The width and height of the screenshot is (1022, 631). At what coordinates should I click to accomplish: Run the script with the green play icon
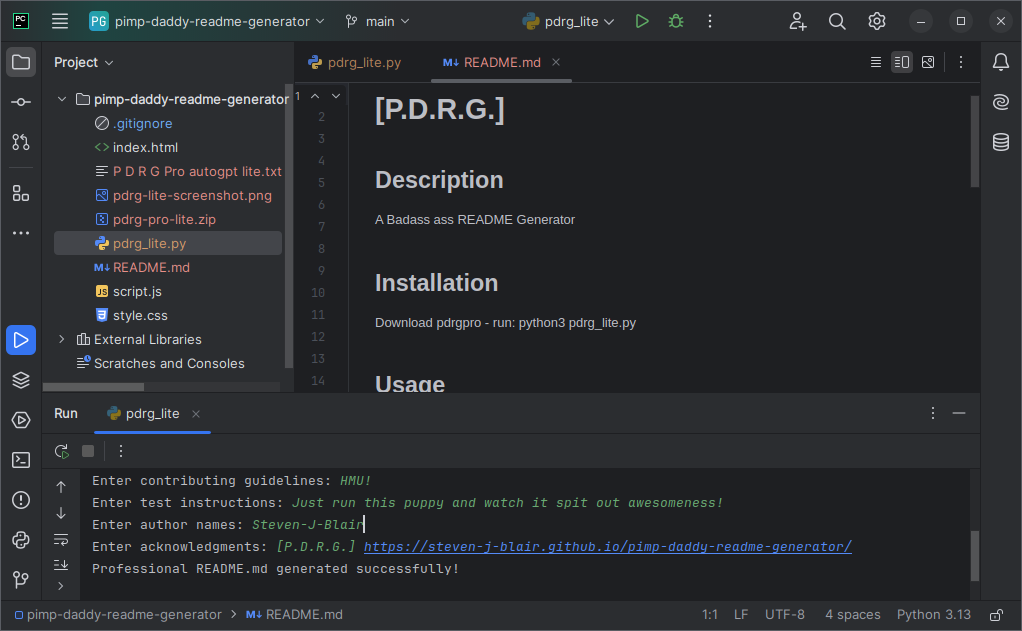point(643,20)
